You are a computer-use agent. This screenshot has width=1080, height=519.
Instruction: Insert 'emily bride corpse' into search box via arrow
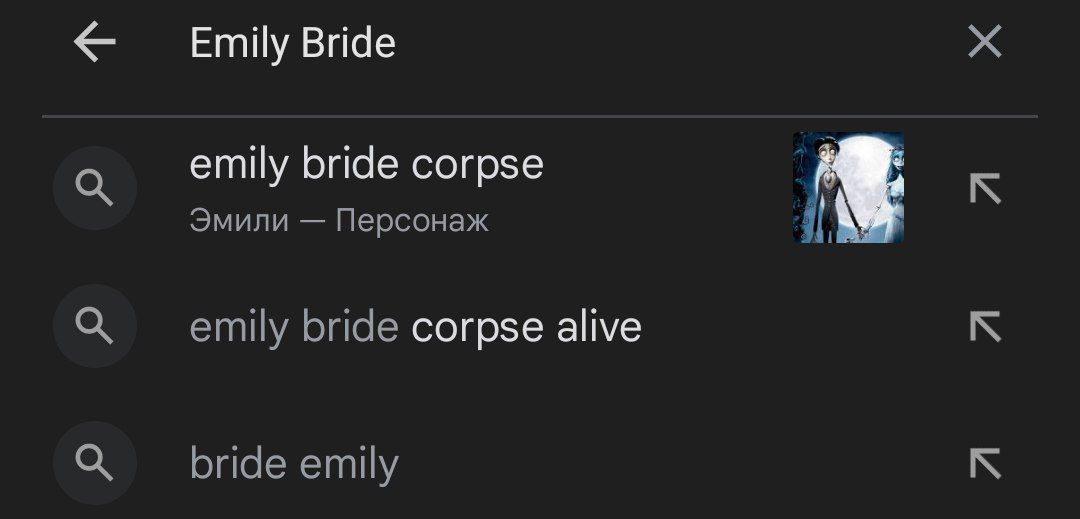pos(984,188)
